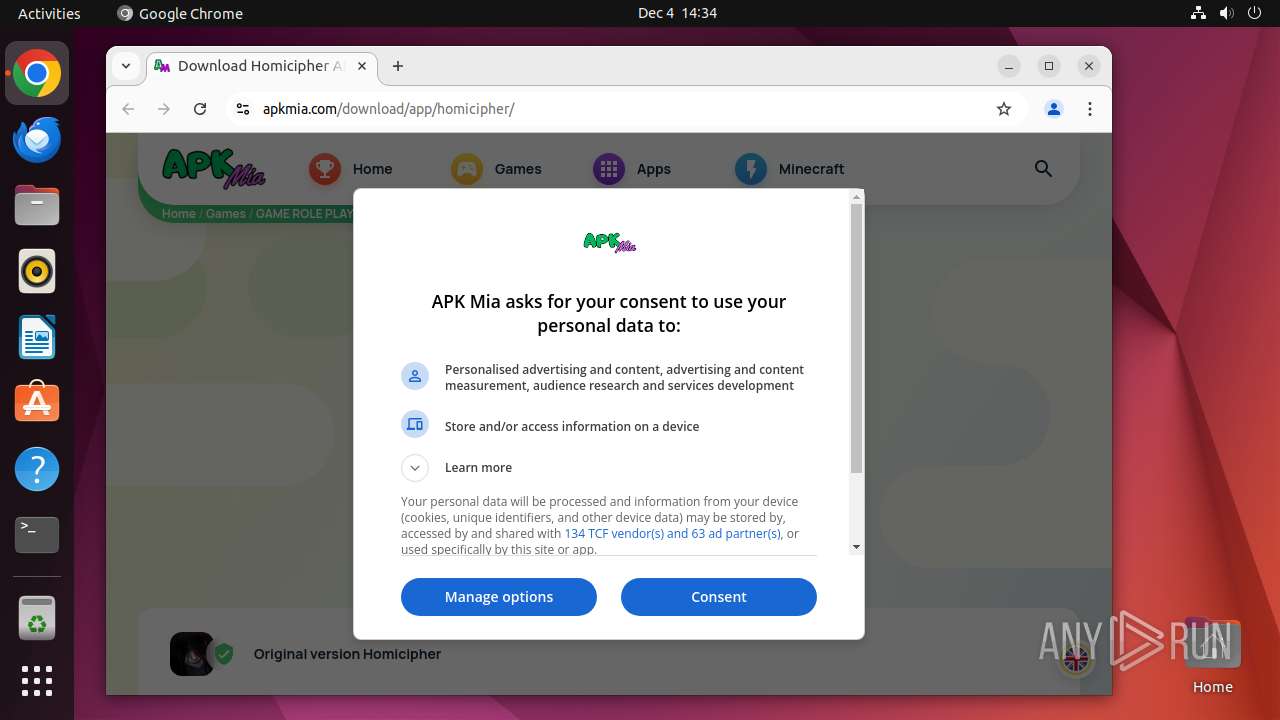Open Google Chrome from the dock
Viewport: 1280px width, 720px height.
[37, 74]
